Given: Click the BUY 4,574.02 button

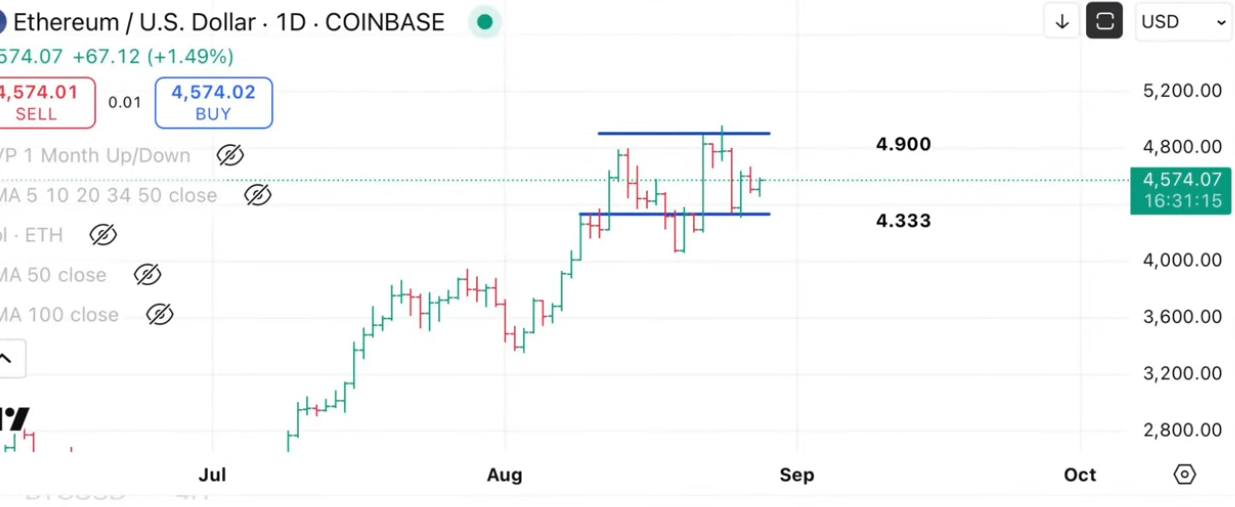Looking at the screenshot, I should point(213,102).
